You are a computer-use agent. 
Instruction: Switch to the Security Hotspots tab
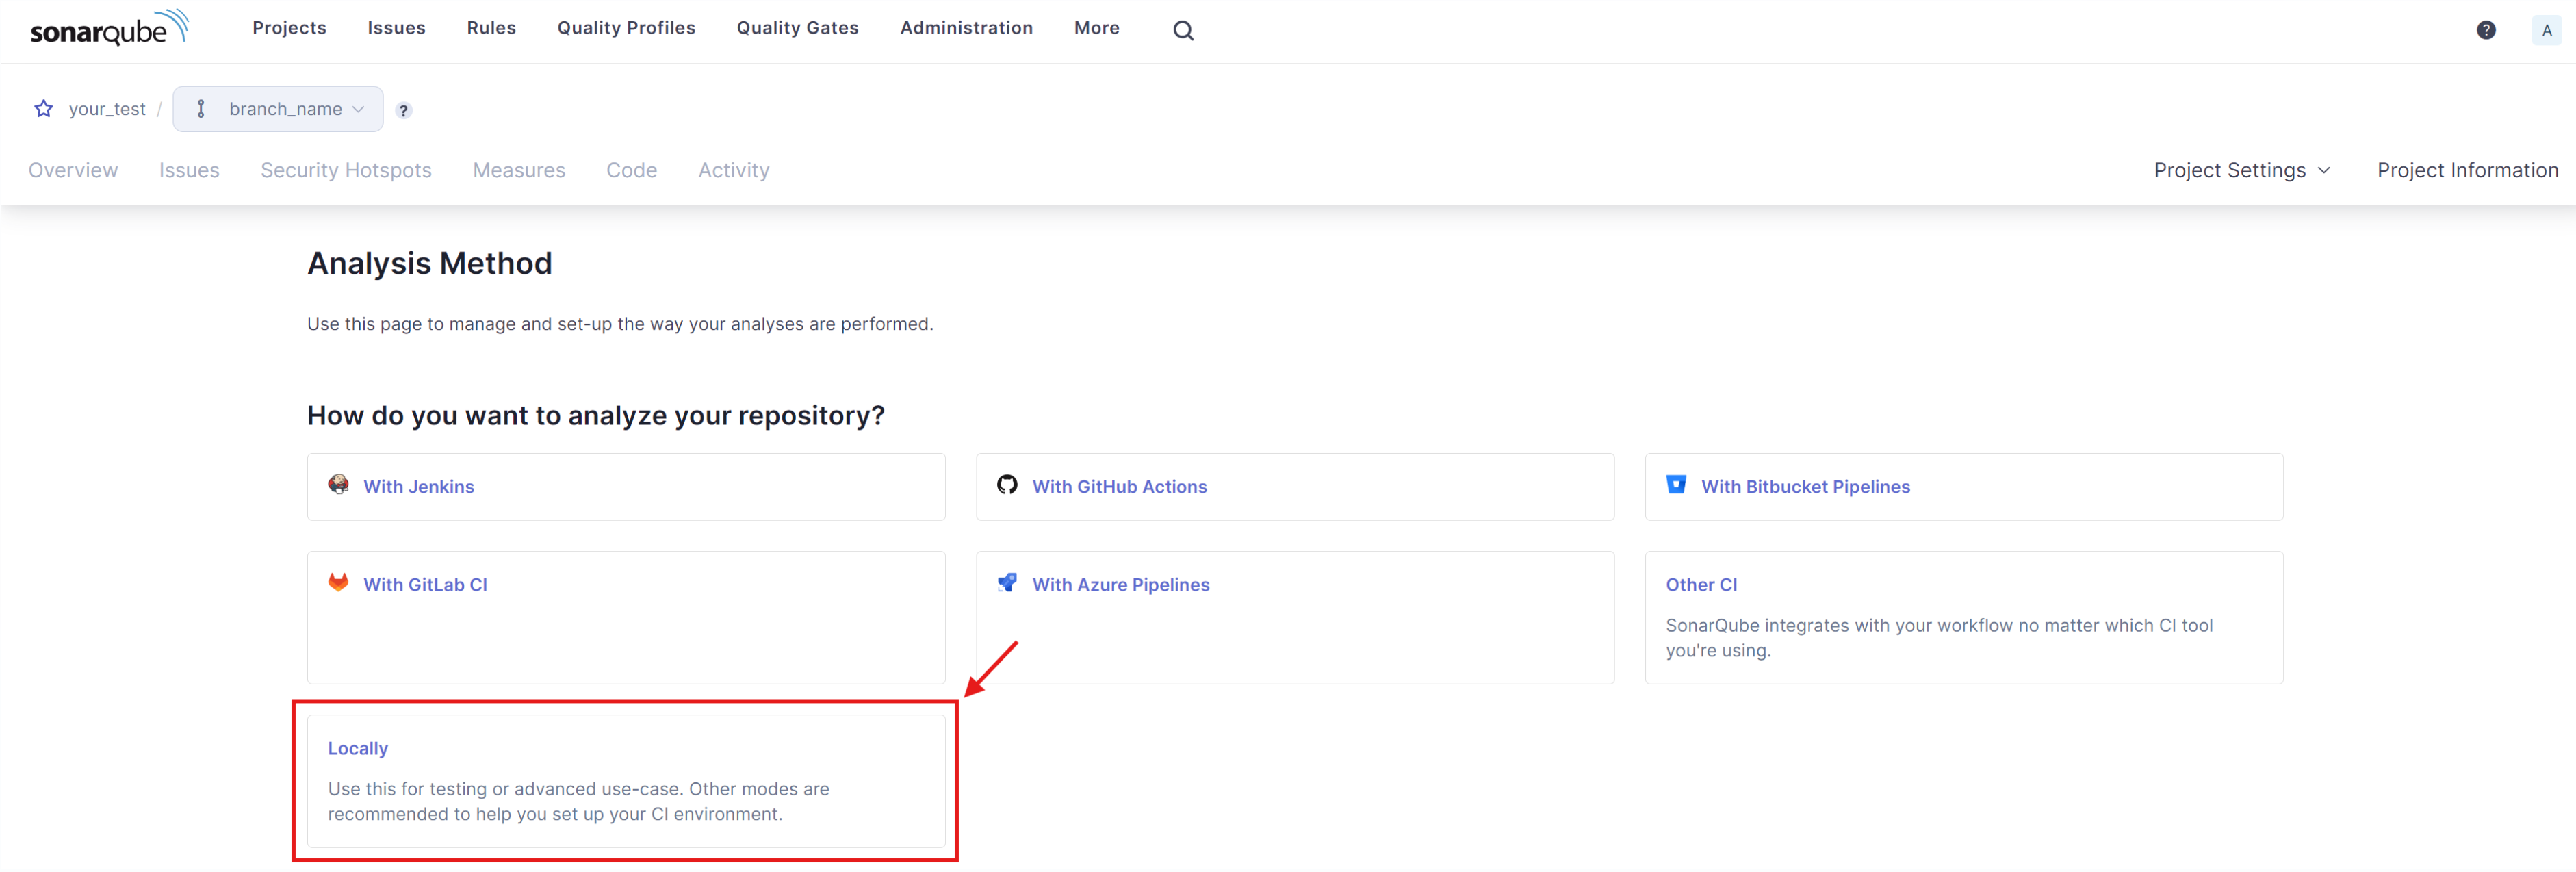click(346, 170)
